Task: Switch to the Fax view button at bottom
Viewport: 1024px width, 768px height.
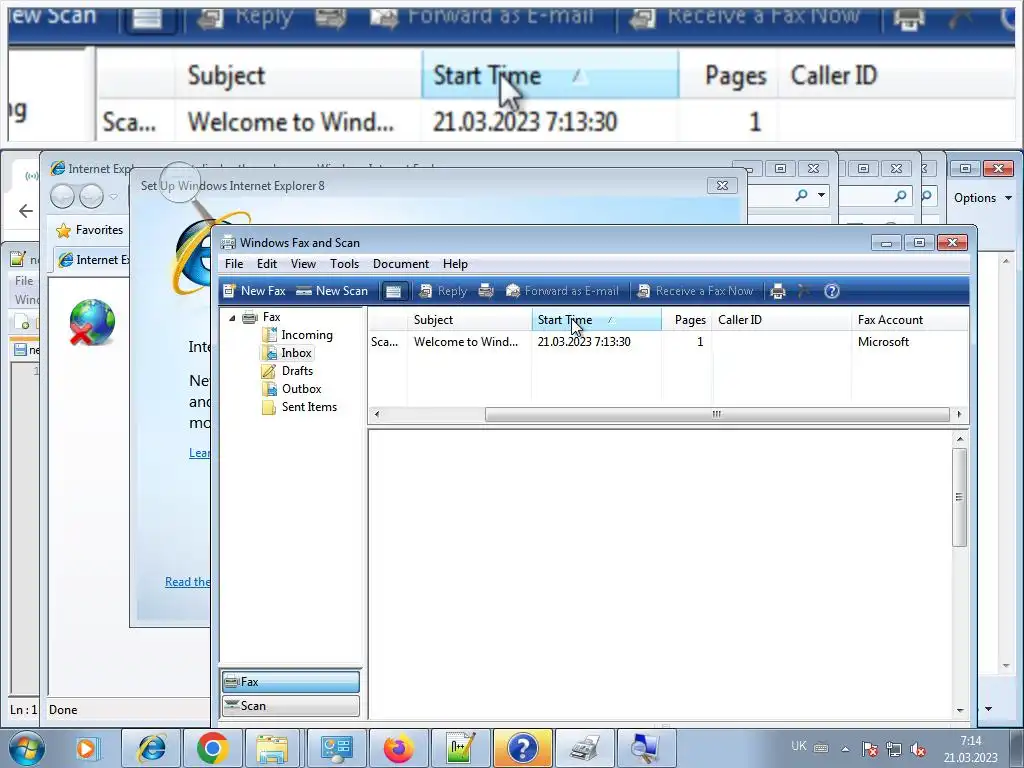Action: point(291,682)
